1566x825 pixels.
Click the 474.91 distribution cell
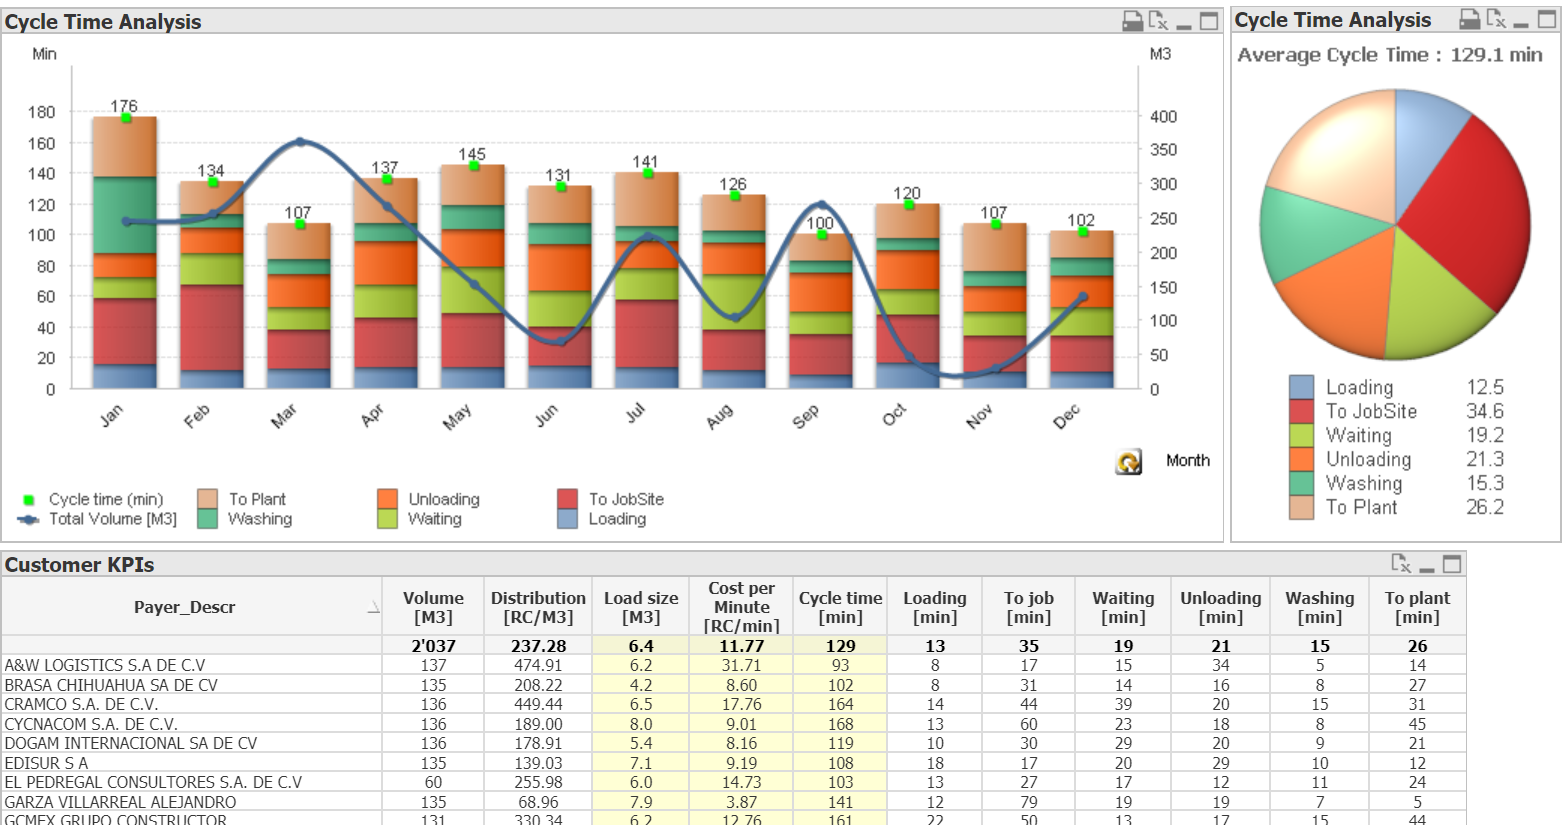coord(538,665)
